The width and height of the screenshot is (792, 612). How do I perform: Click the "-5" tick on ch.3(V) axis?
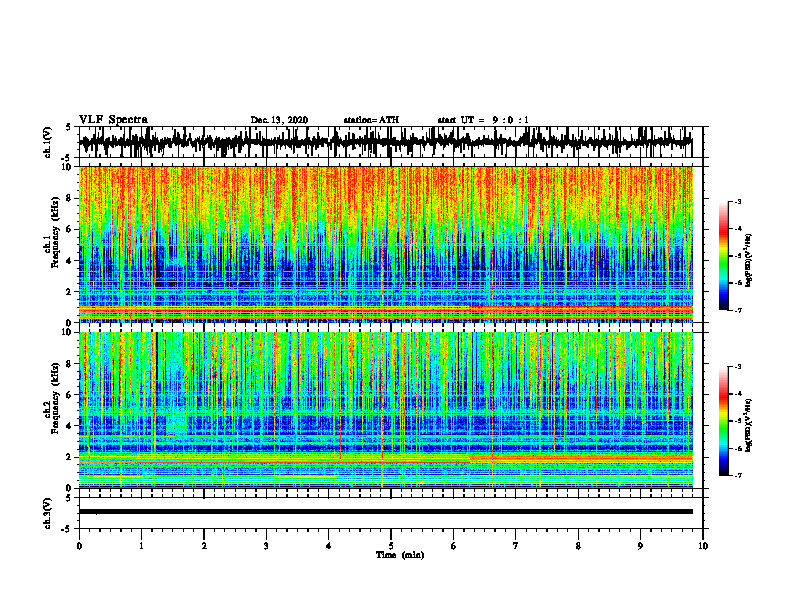click(67, 528)
